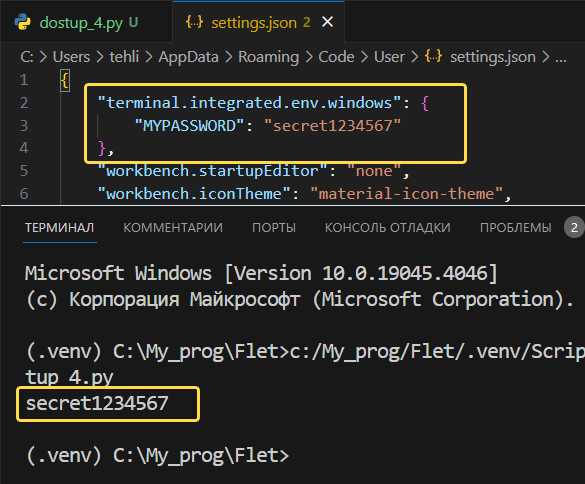Click the modified count 2 on settings.json tab

(307, 23)
